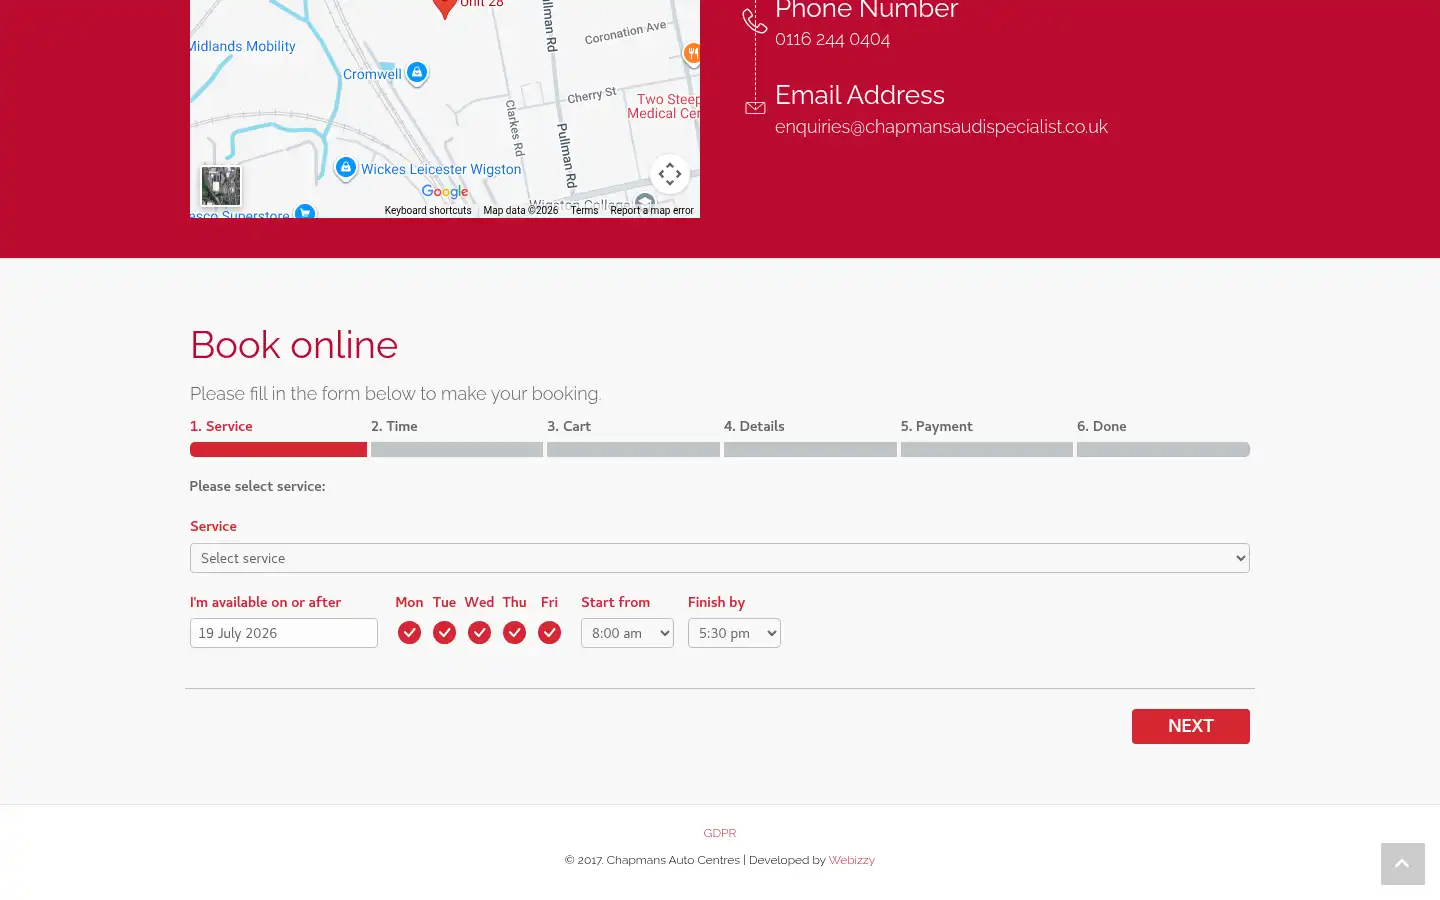This screenshot has width=1440, height=900.
Task: Click the Google logo on map
Action: coord(445,191)
